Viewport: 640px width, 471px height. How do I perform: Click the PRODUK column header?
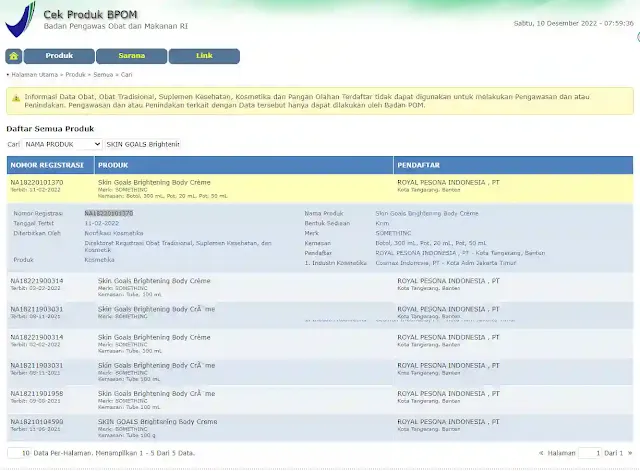click(x=244, y=165)
